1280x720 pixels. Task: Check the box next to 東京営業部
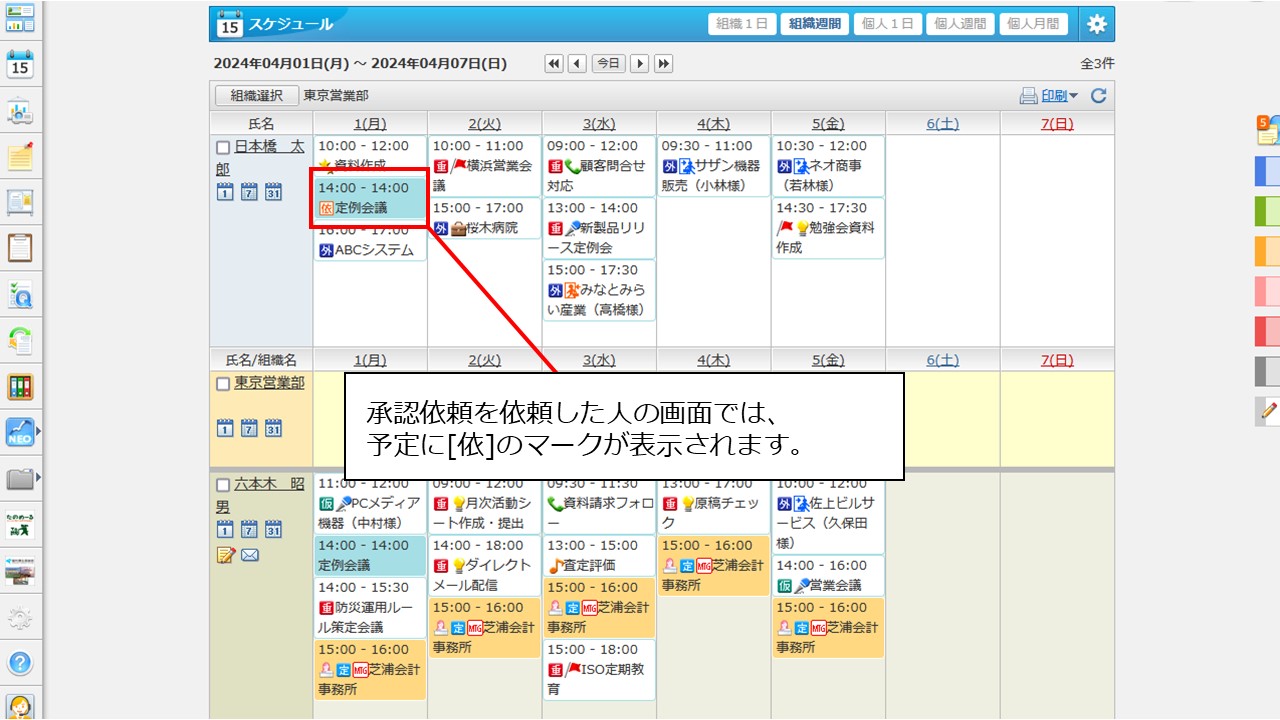click(x=223, y=384)
